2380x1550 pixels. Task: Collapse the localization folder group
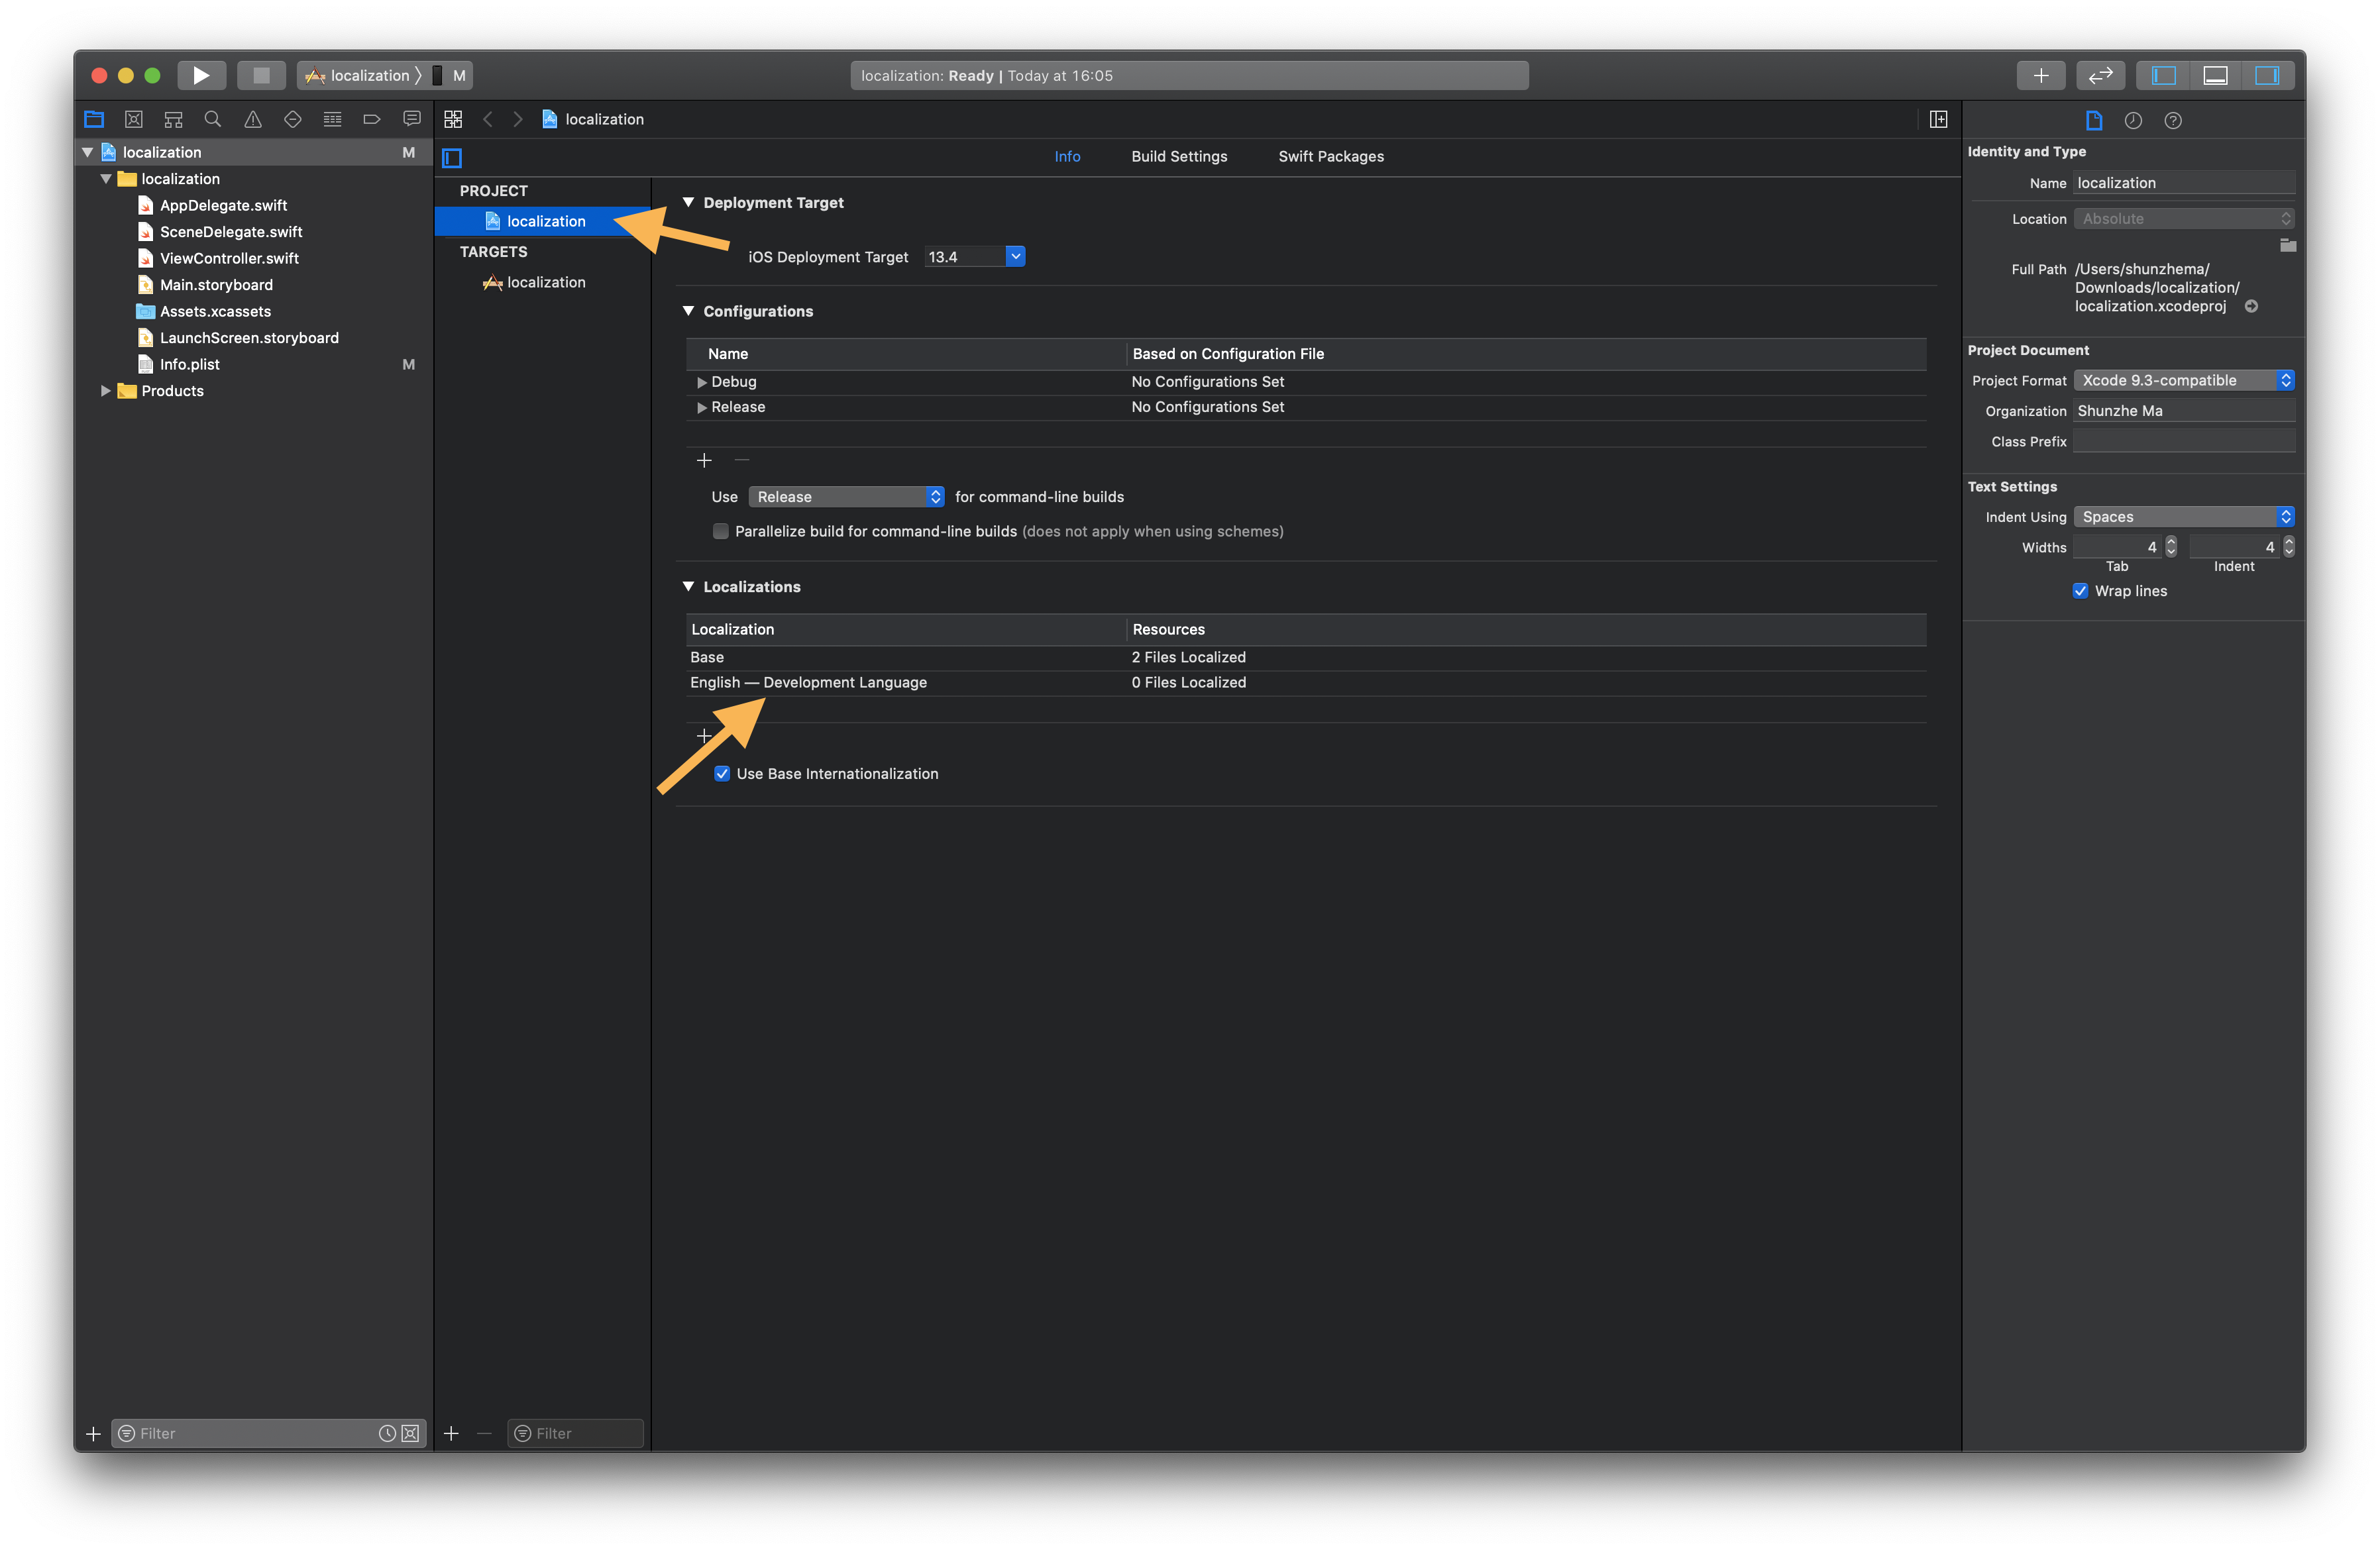(106, 179)
